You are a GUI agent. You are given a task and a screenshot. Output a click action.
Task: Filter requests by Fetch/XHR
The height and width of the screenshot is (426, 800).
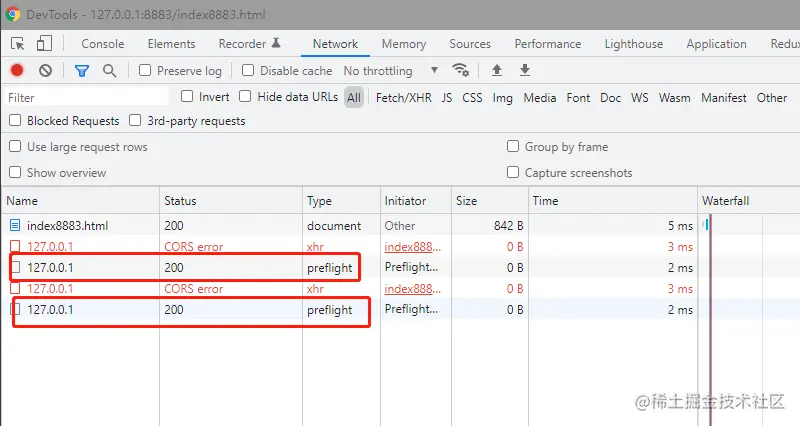[x=404, y=98]
